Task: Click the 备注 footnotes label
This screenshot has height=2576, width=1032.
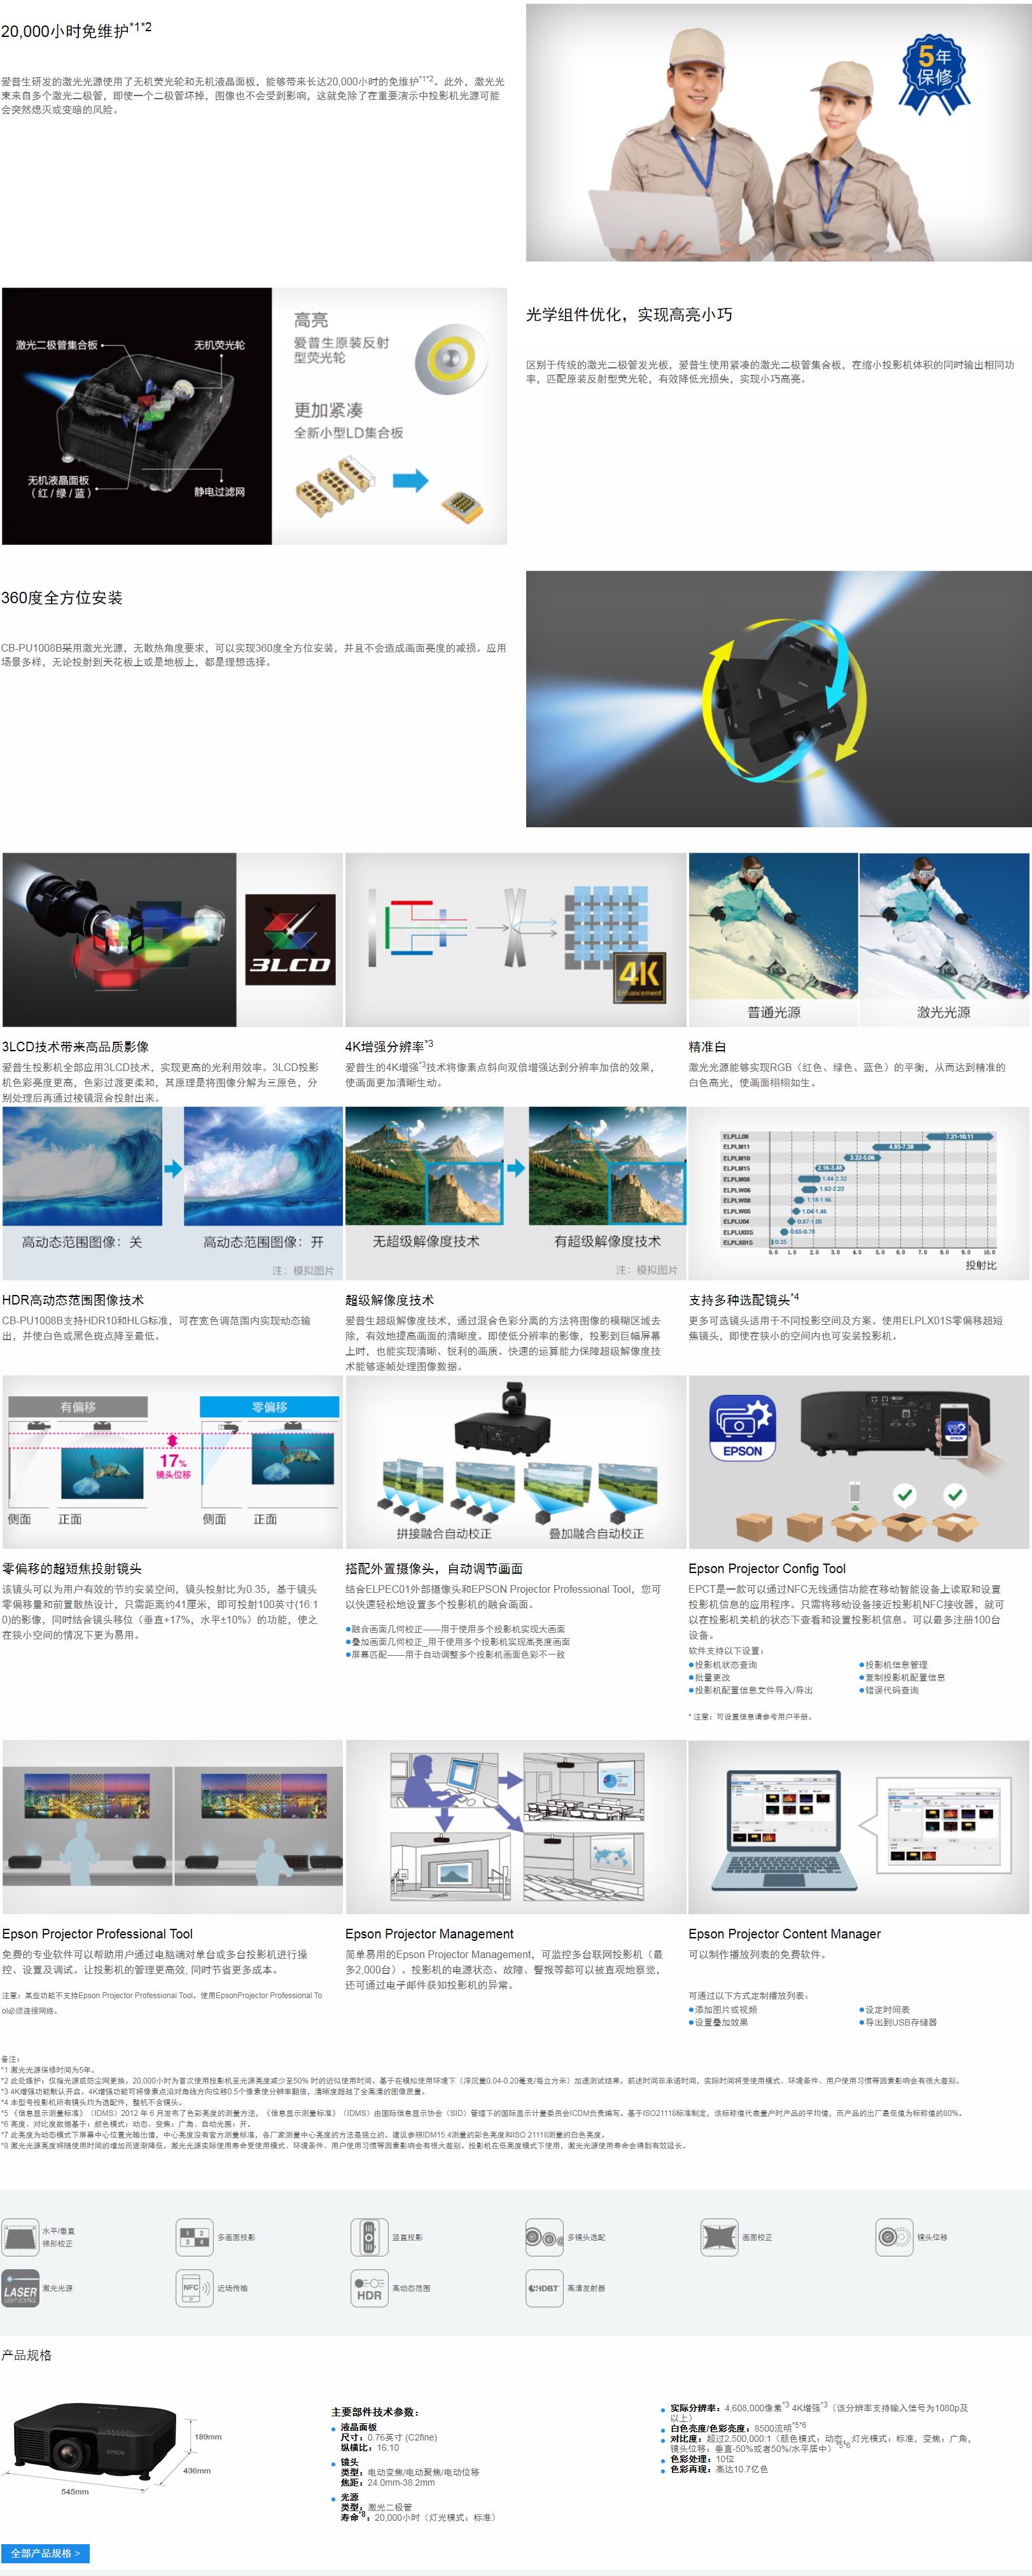Action: (10, 2059)
